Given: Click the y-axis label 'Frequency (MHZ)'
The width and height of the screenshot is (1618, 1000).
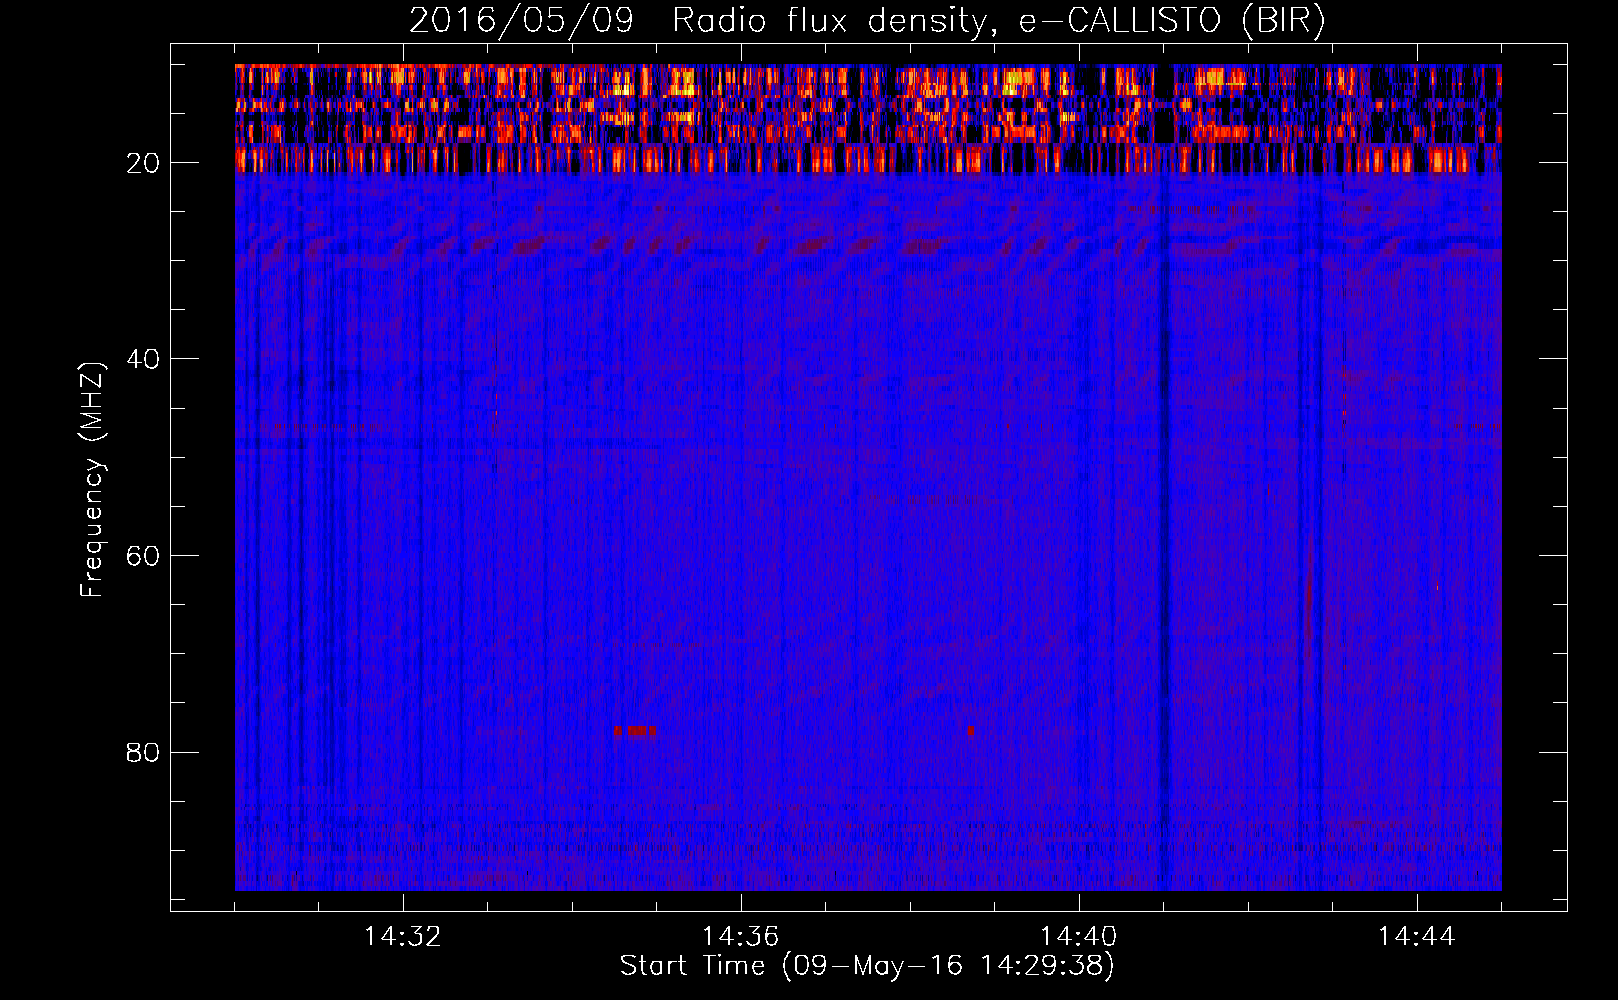Looking at the screenshot, I should pyautogui.click(x=92, y=479).
